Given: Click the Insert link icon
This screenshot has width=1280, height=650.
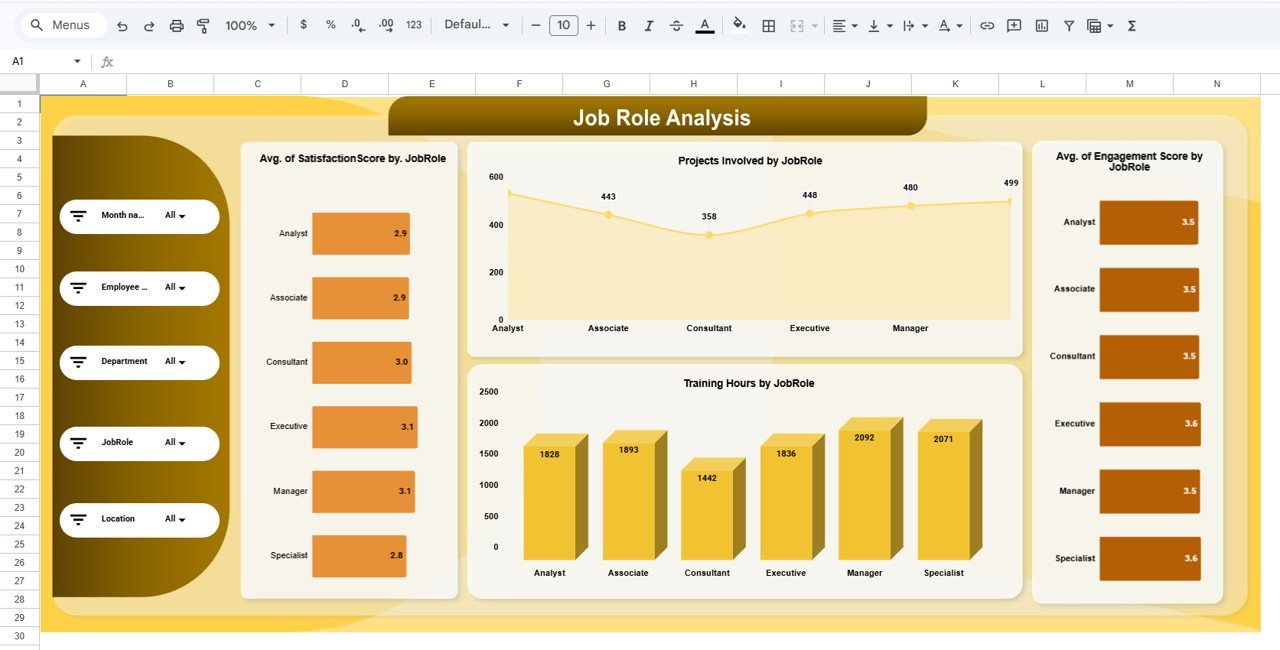Looking at the screenshot, I should tap(988, 25).
